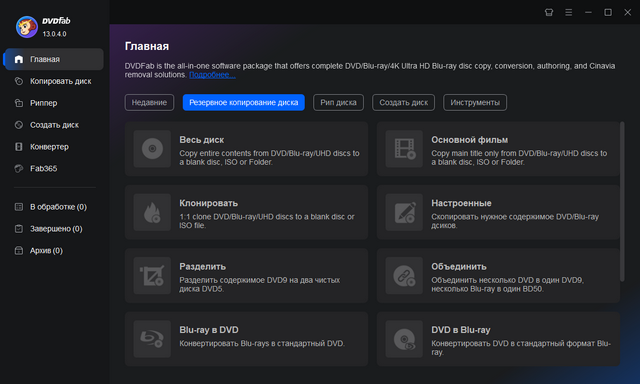Click the 'Разделить содержимое DVD9' description
Viewport: 640px width, 384px height.
pos(260,284)
